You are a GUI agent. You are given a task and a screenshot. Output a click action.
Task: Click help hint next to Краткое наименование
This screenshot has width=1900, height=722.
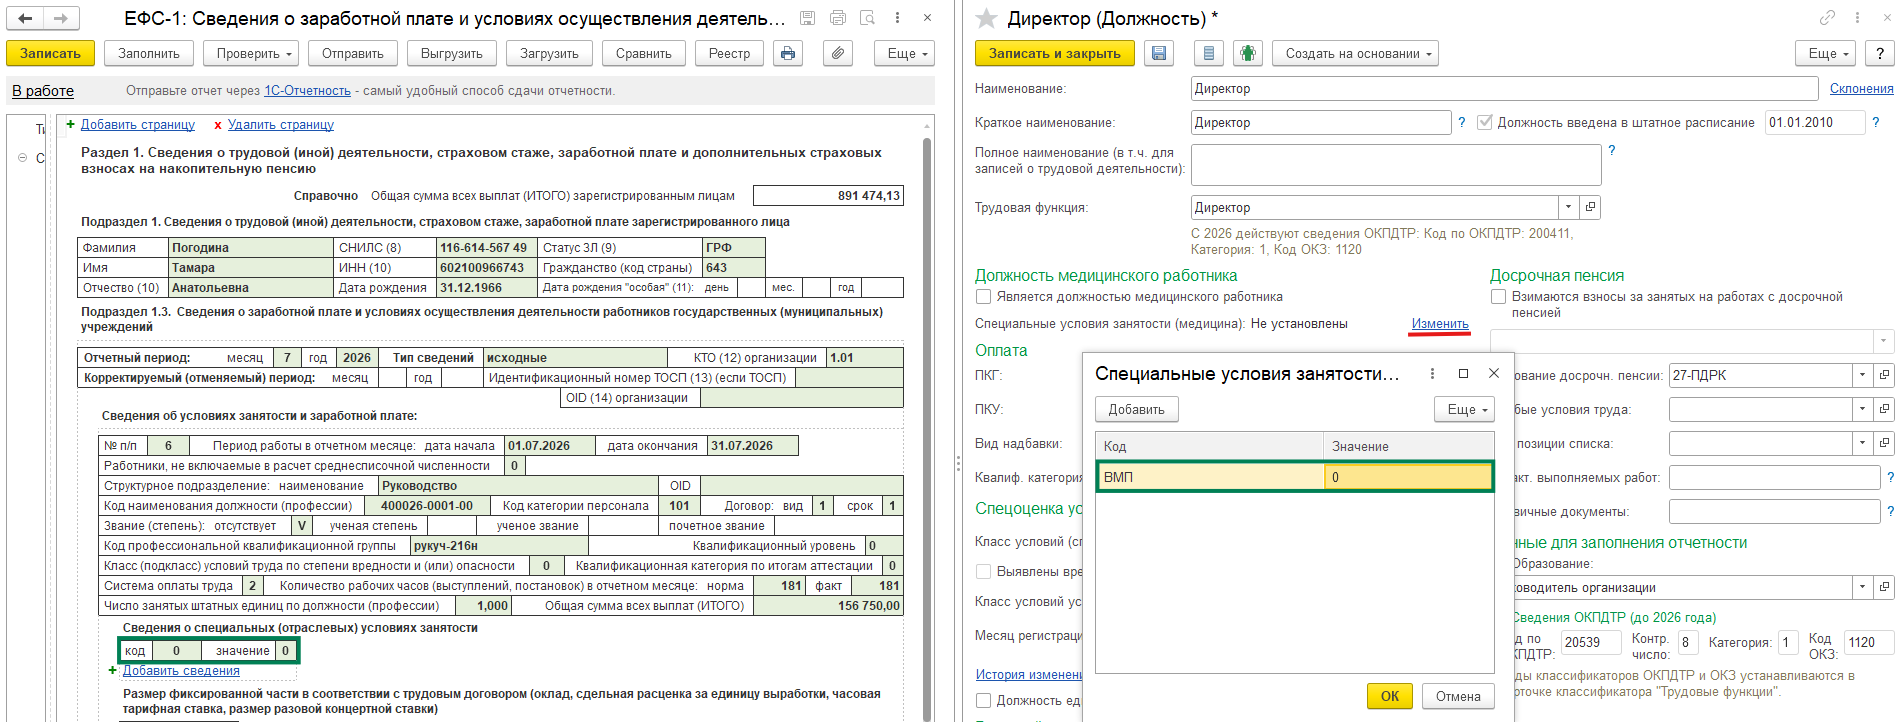click(x=1462, y=122)
